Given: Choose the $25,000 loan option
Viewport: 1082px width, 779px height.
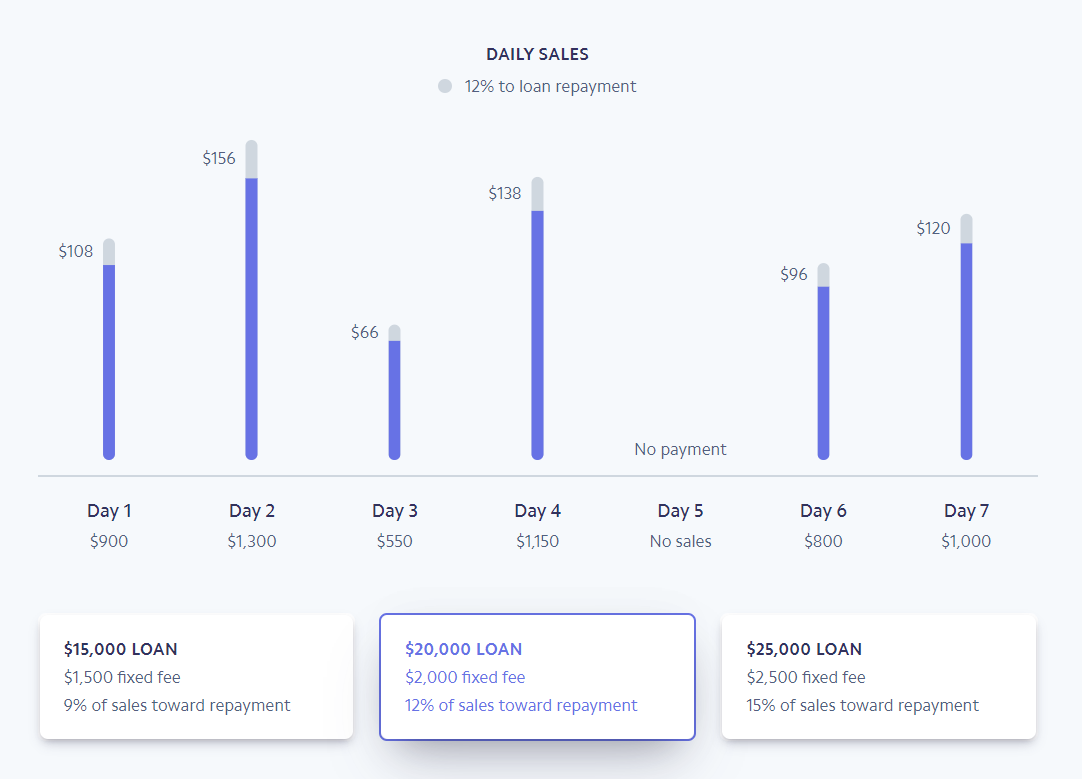Looking at the screenshot, I should click(878, 677).
